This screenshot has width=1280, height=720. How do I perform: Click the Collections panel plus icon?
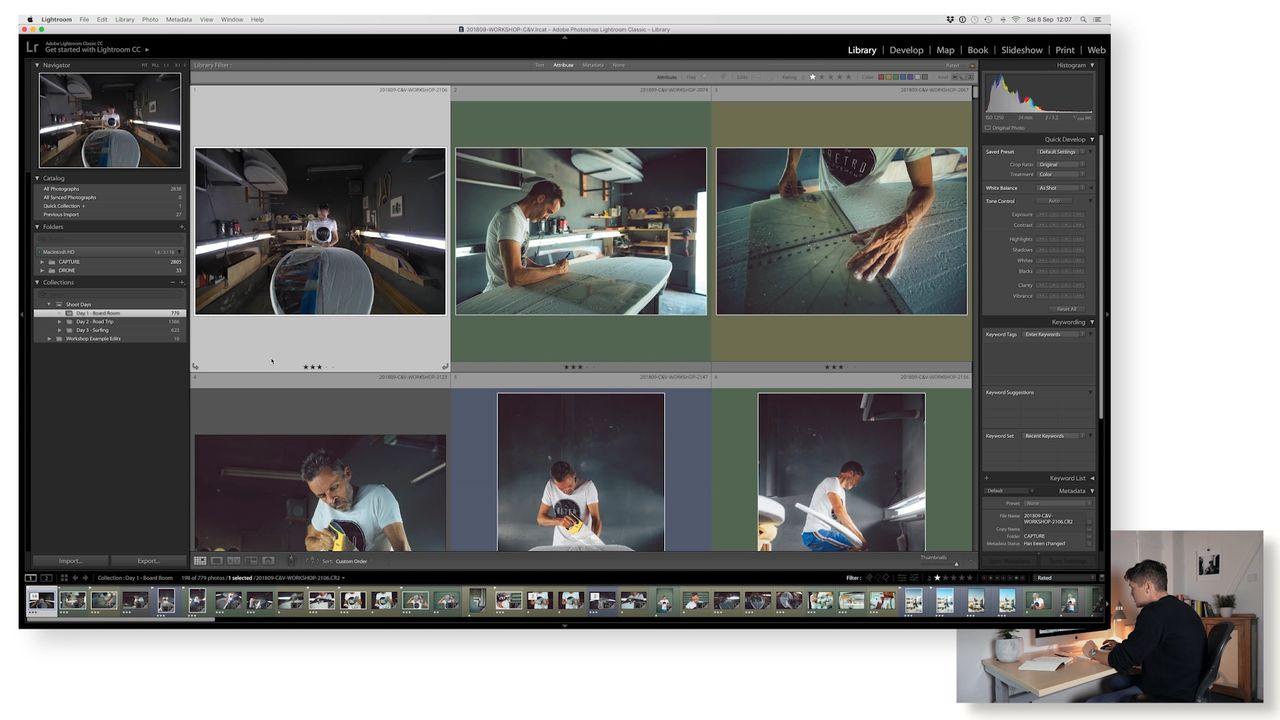point(181,283)
